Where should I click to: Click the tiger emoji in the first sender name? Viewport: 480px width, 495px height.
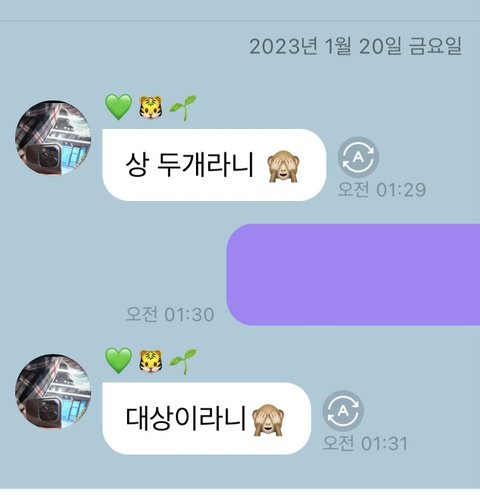coord(151,107)
